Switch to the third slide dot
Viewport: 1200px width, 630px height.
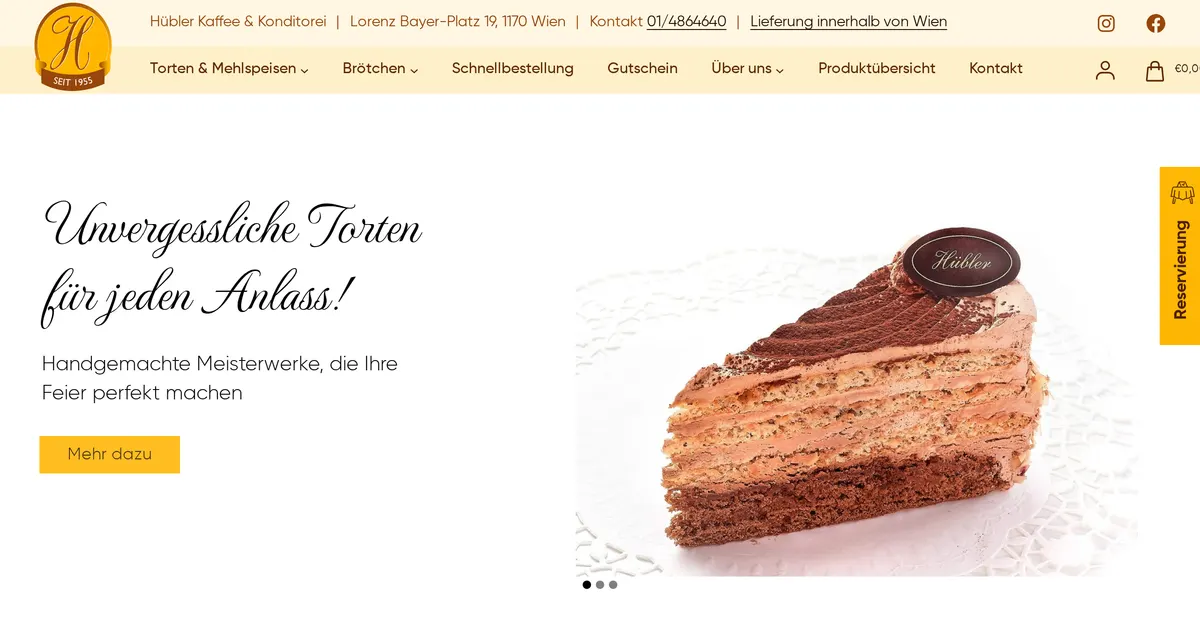(613, 585)
